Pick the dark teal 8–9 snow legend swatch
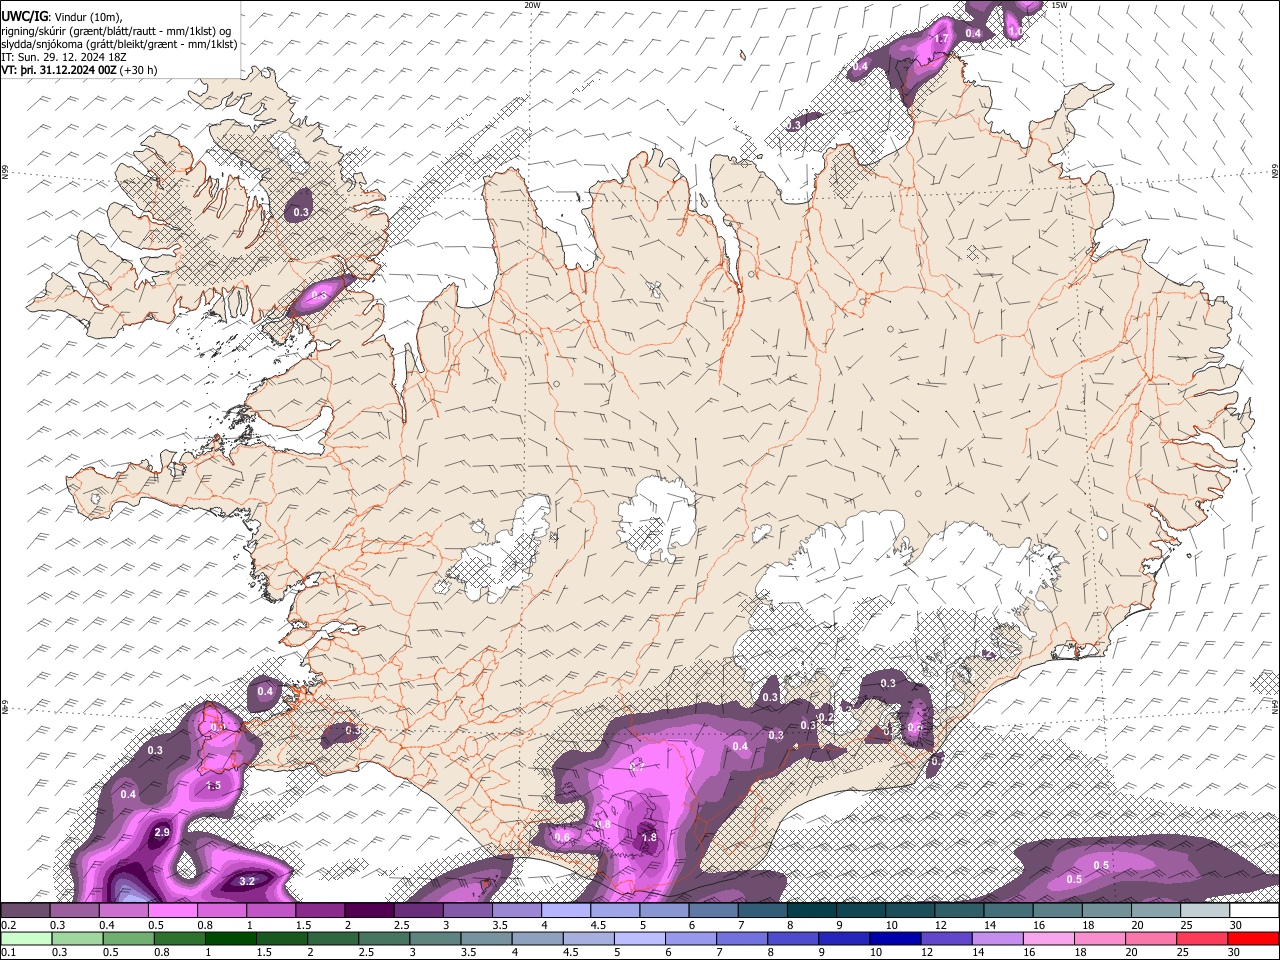This screenshot has height=960, width=1280. pos(812,910)
